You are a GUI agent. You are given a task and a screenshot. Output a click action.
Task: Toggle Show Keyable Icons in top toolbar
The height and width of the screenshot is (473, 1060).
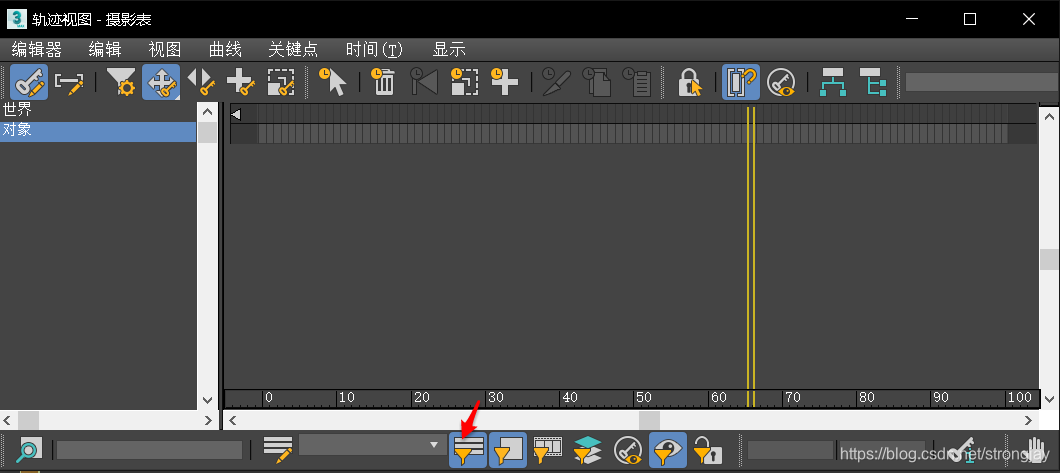(781, 82)
